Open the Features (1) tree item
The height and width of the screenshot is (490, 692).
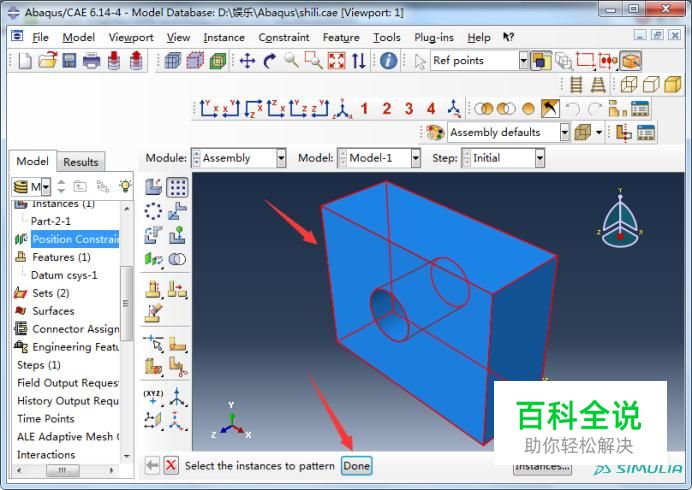pyautogui.click(x=61, y=257)
